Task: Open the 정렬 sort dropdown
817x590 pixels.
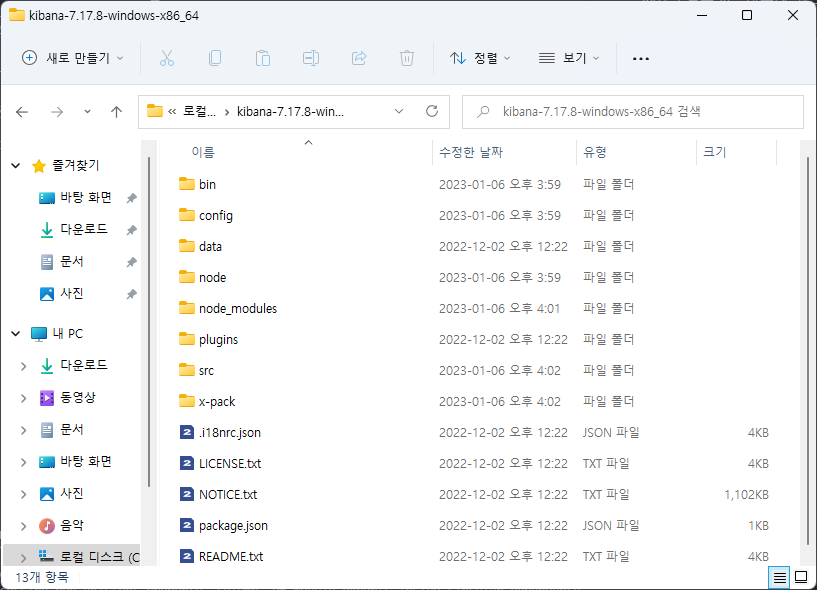Action: pos(480,58)
